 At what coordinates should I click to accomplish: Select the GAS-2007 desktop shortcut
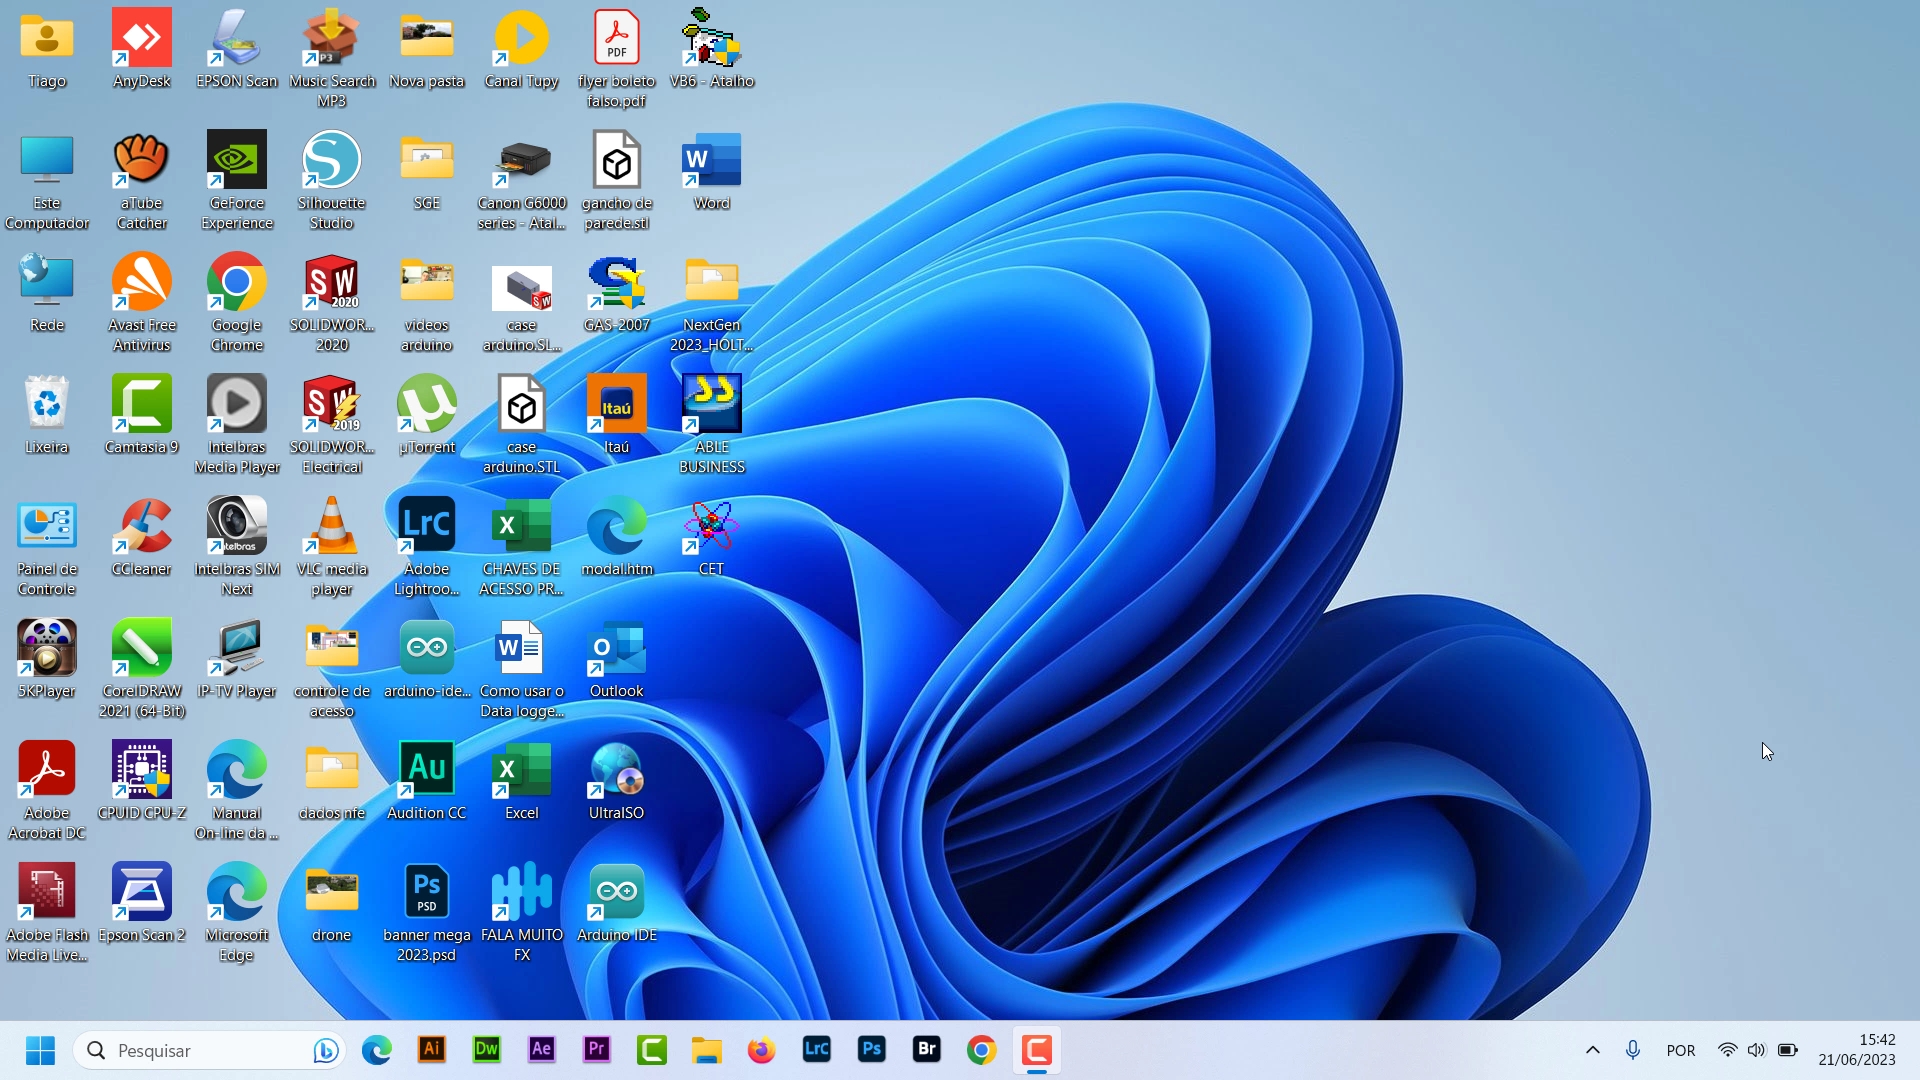tap(616, 294)
